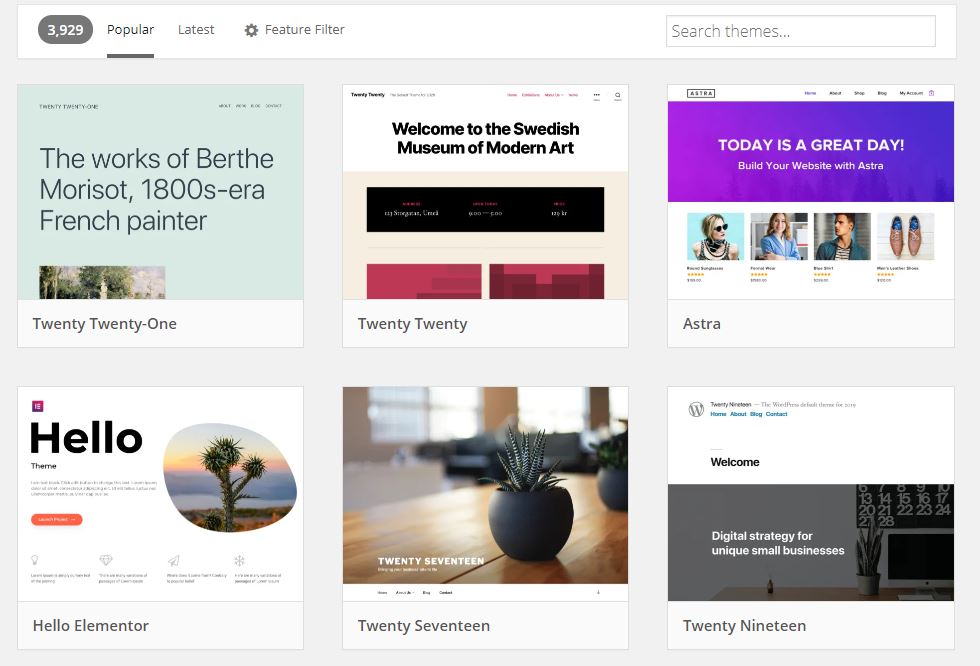Click the three-dots menu icon in Twenty Twenty preview
Screen dimensions: 980x666
point(596,96)
